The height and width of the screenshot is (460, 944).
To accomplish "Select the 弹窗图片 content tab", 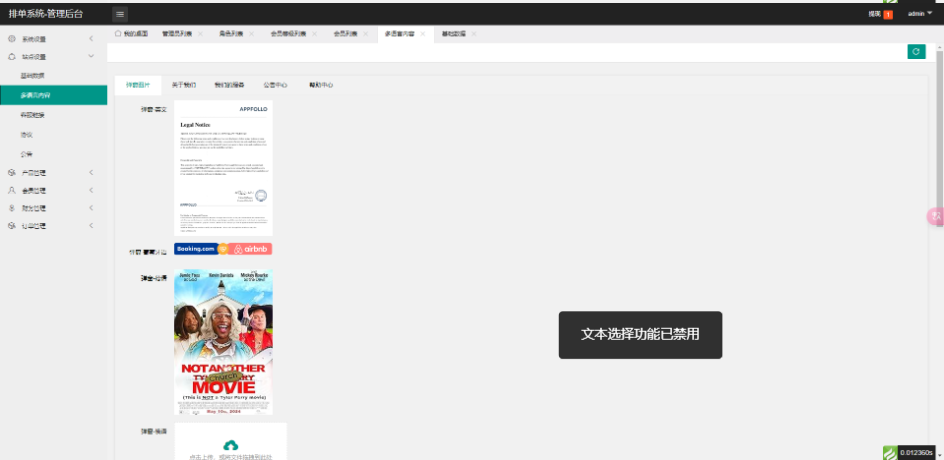I will tap(138, 85).
